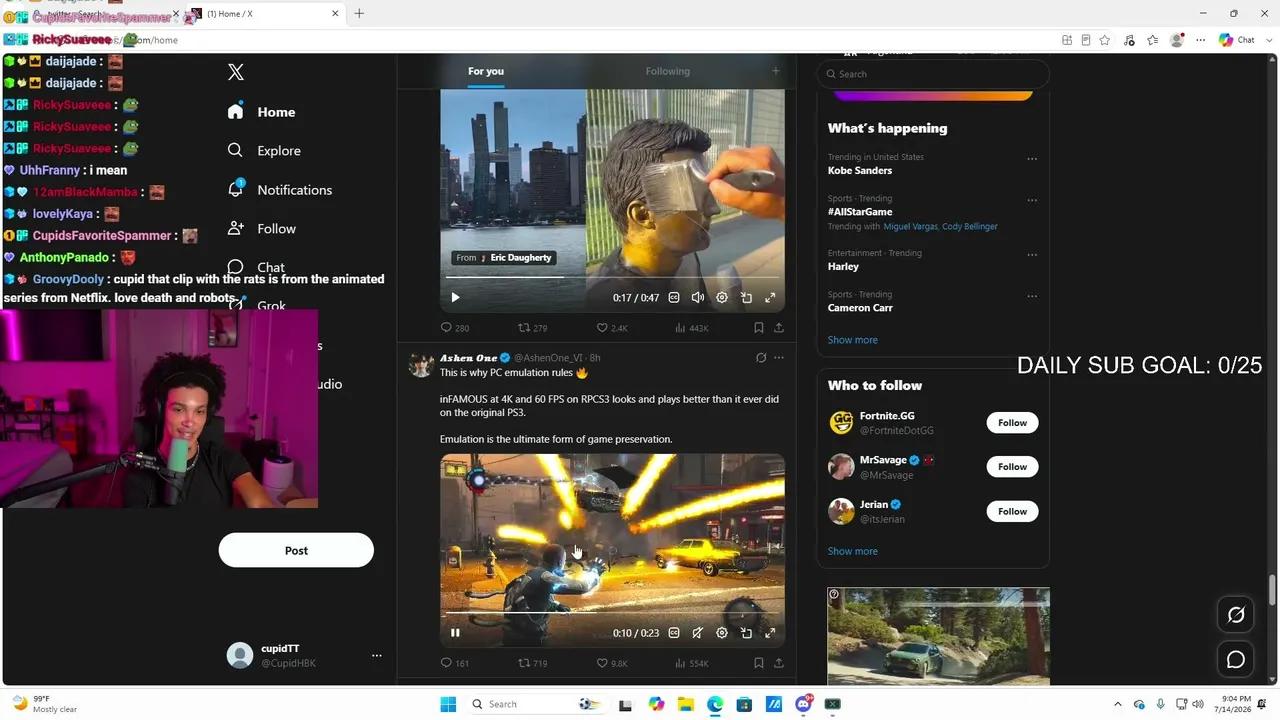Follow MrSavage

click(1012, 467)
